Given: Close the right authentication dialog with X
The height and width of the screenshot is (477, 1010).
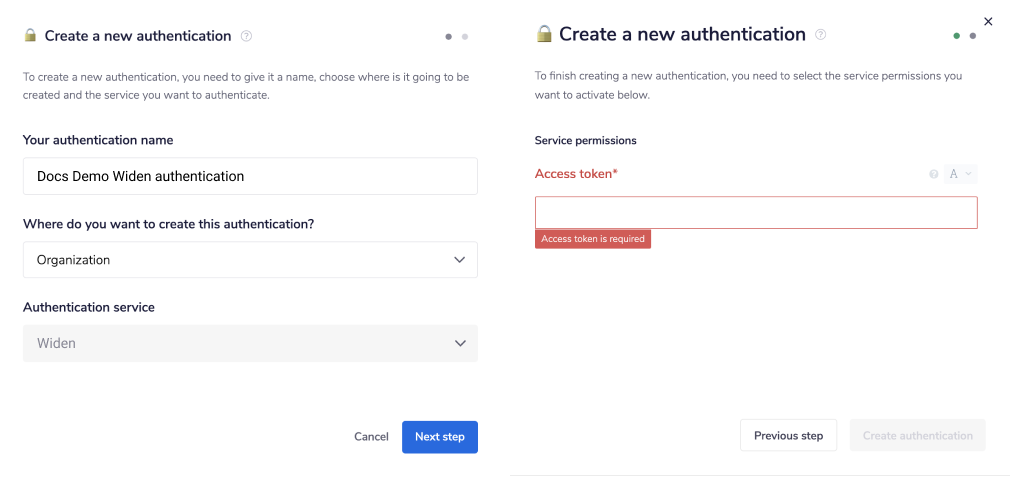Looking at the screenshot, I should tap(989, 21).
